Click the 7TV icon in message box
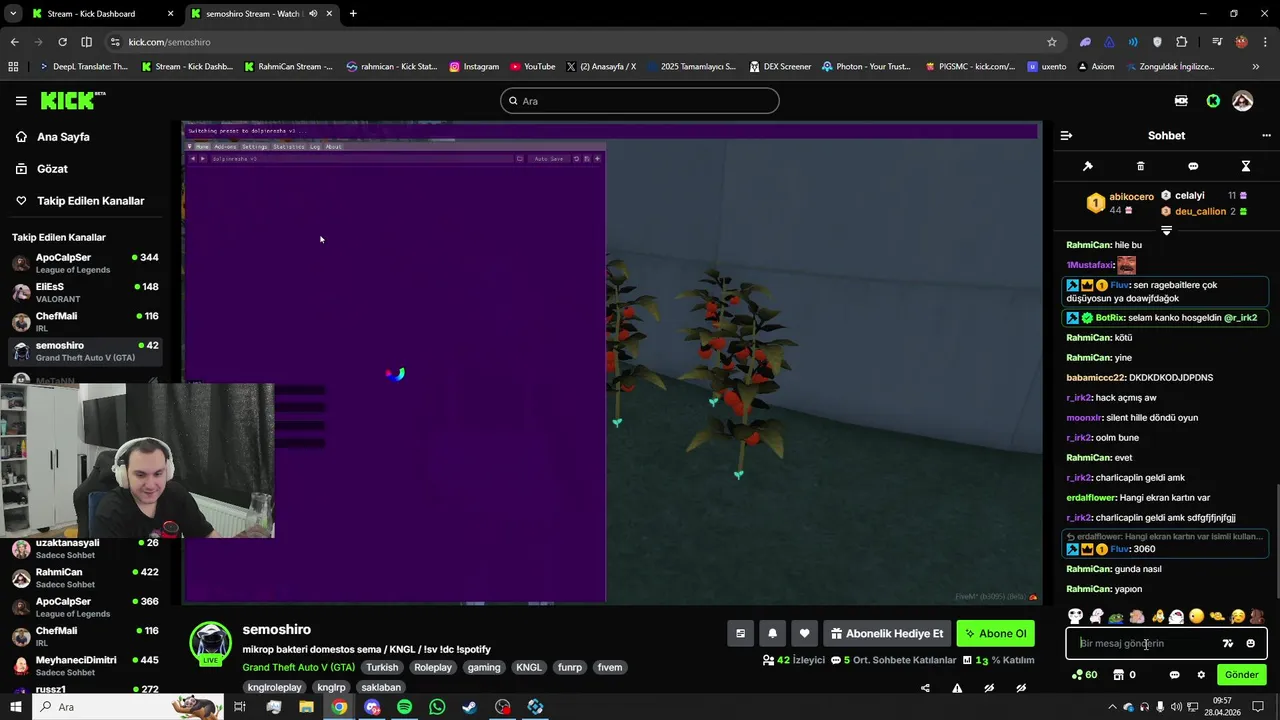 point(1228,644)
